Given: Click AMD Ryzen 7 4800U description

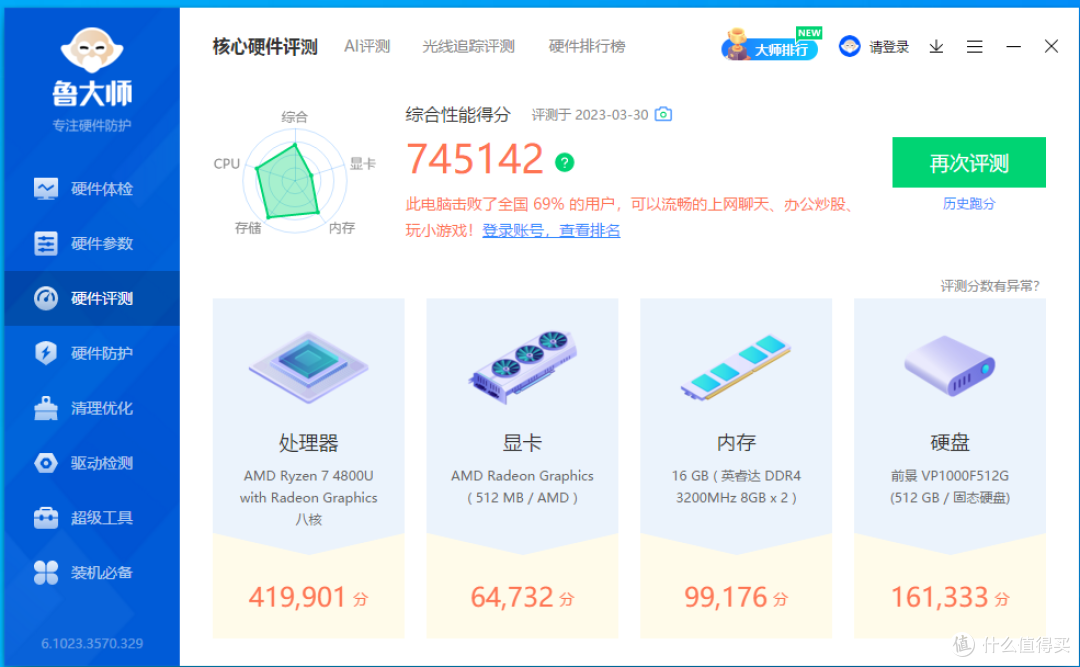Looking at the screenshot, I should (308, 497).
